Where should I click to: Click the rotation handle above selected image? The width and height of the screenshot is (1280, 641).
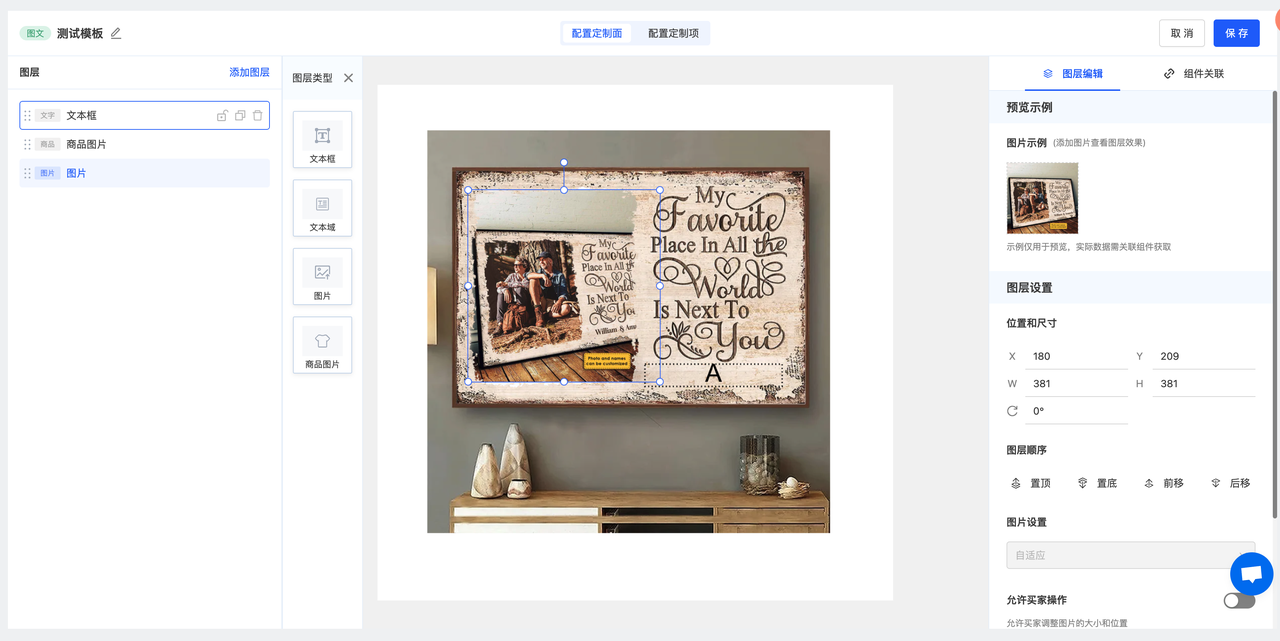[564, 162]
